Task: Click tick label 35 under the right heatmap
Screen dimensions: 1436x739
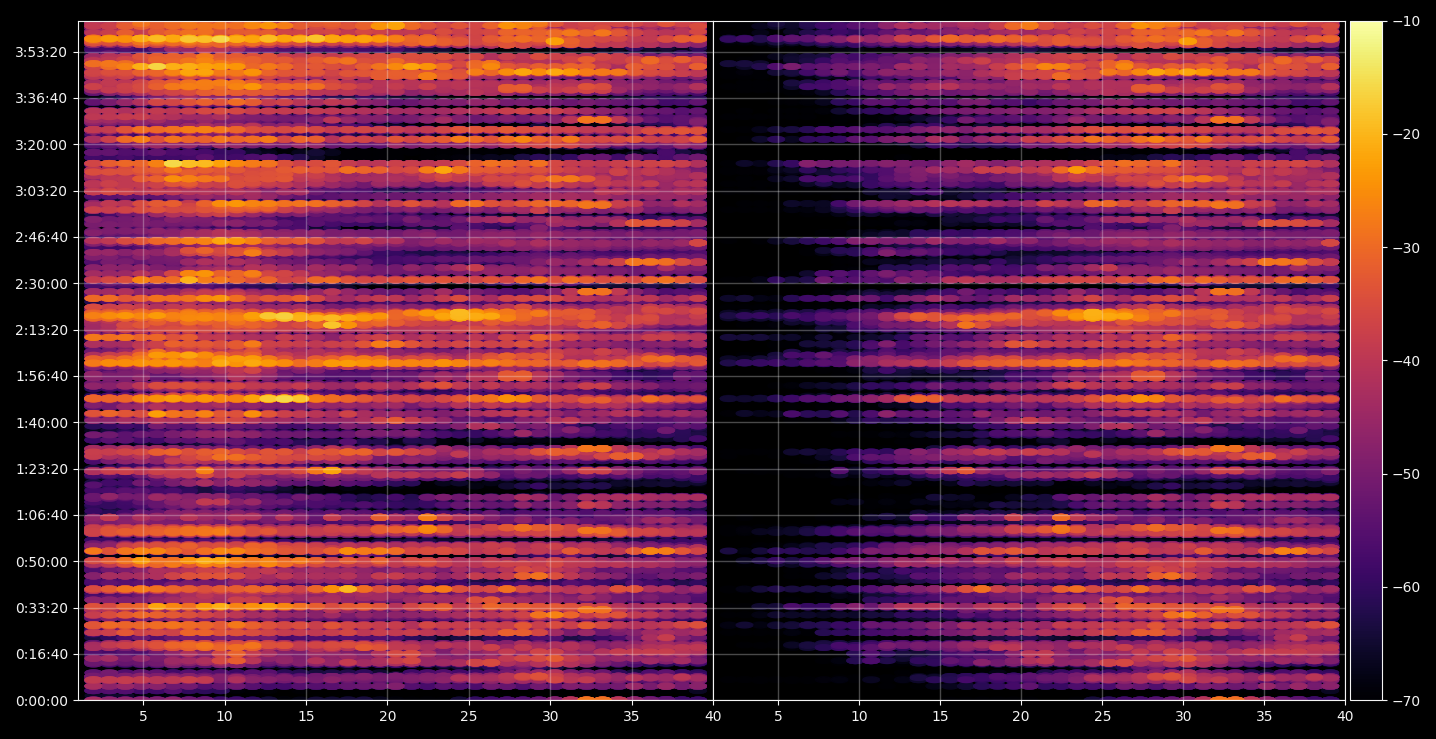Action: pyautogui.click(x=1264, y=716)
